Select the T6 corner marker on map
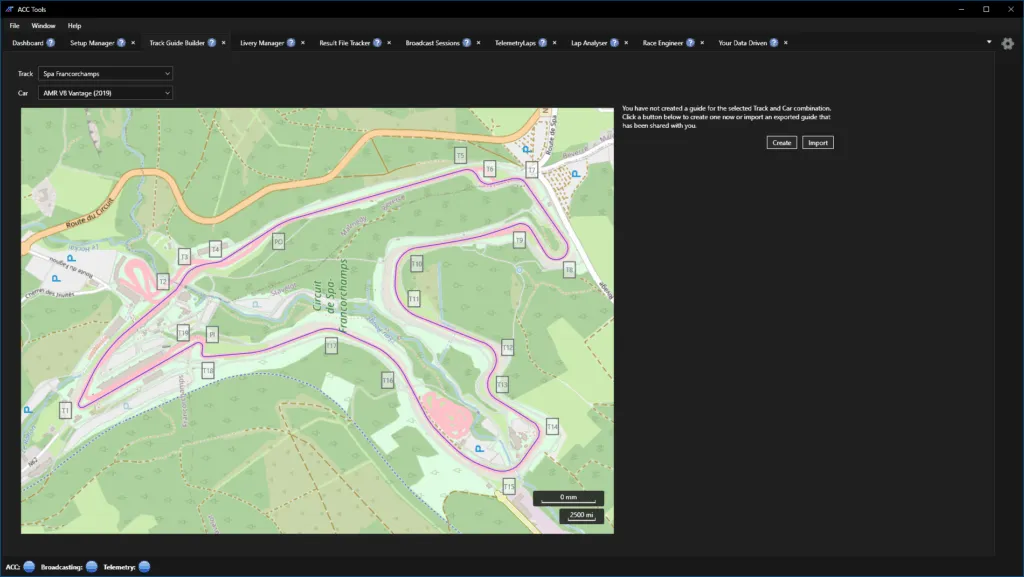This screenshot has width=1024, height=577. [490, 168]
